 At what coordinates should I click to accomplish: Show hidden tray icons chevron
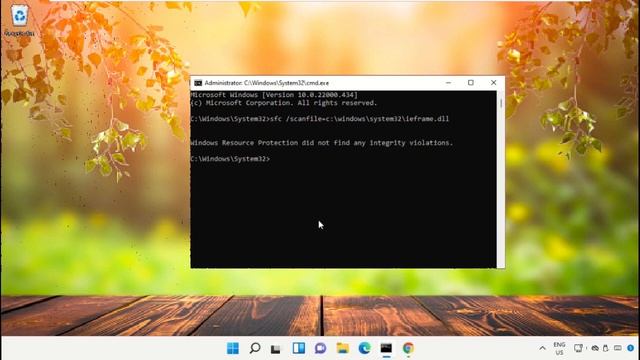[x=542, y=348]
